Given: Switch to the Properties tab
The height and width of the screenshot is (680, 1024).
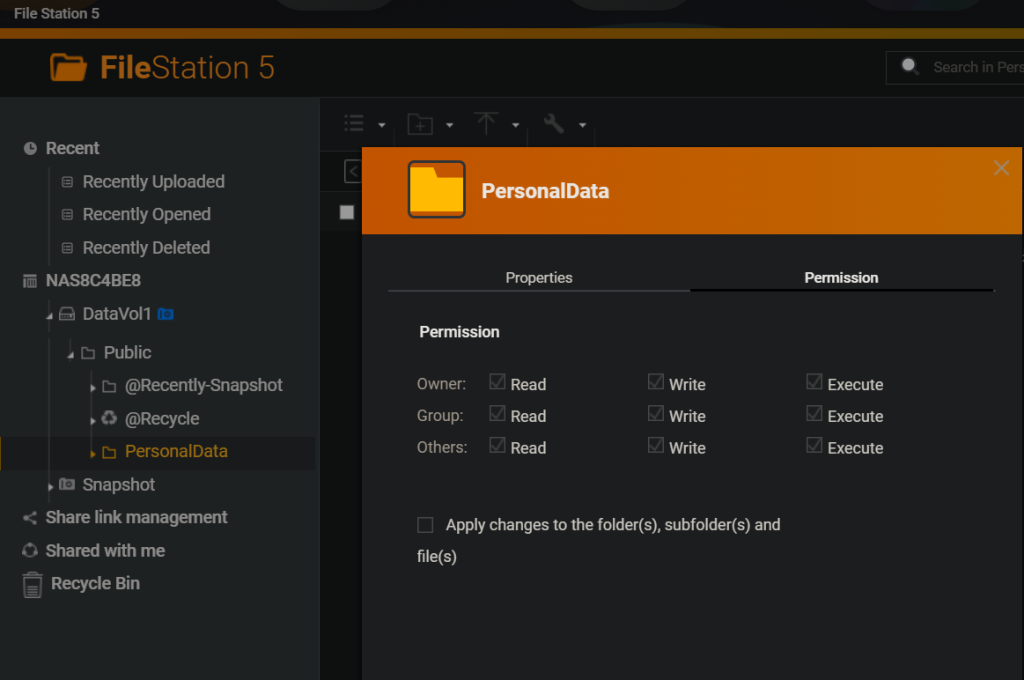Looking at the screenshot, I should [x=538, y=278].
